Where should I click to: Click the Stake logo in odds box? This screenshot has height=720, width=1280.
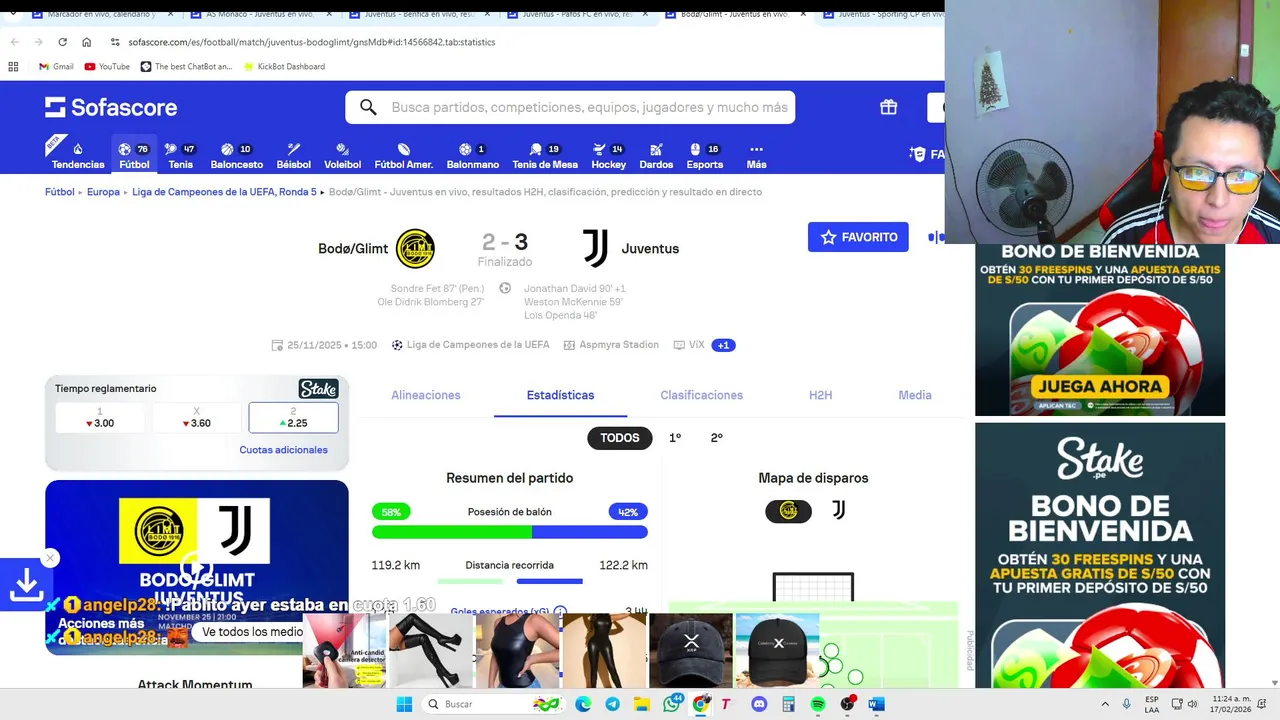click(x=318, y=389)
